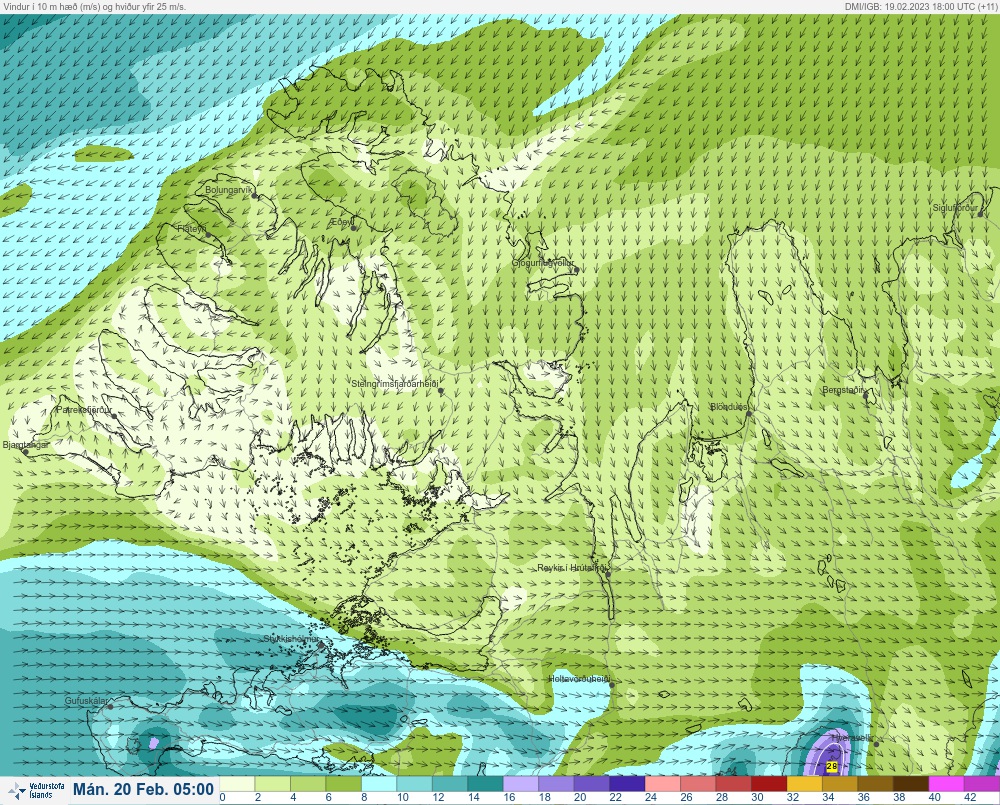Click the Steingrímsfjarðarheiði station label
This screenshot has height=805, width=1000.
tap(395, 384)
